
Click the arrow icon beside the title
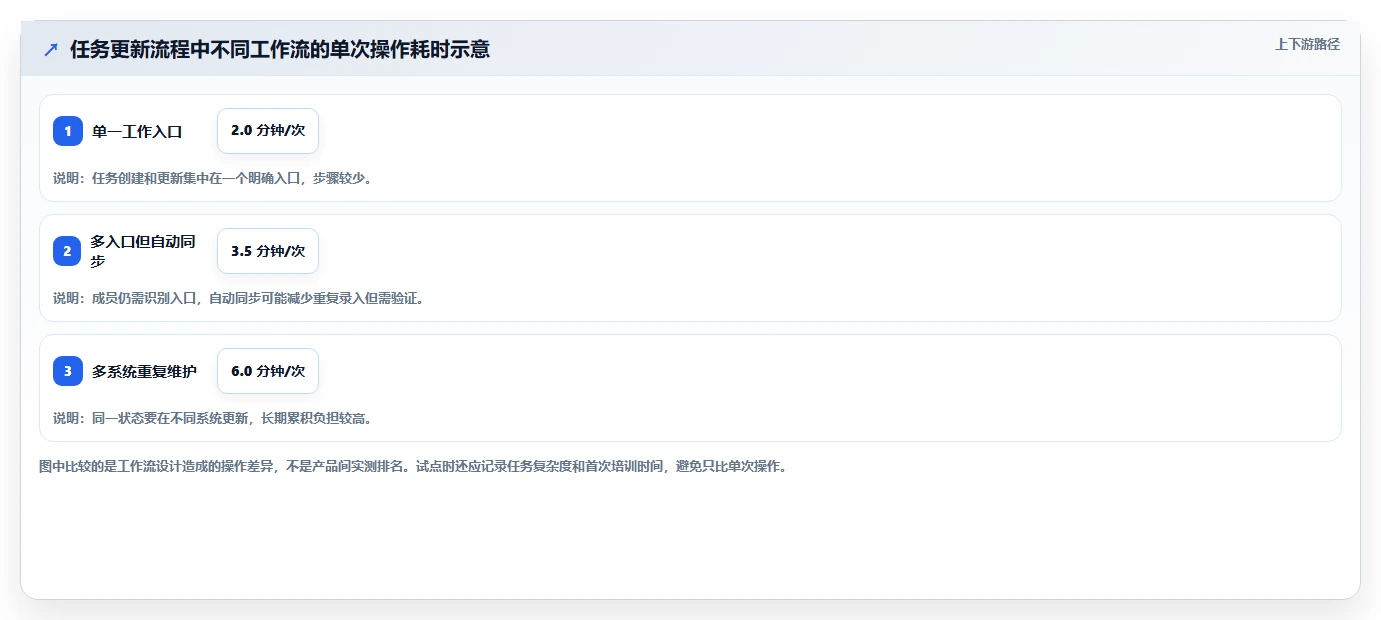click(x=51, y=49)
